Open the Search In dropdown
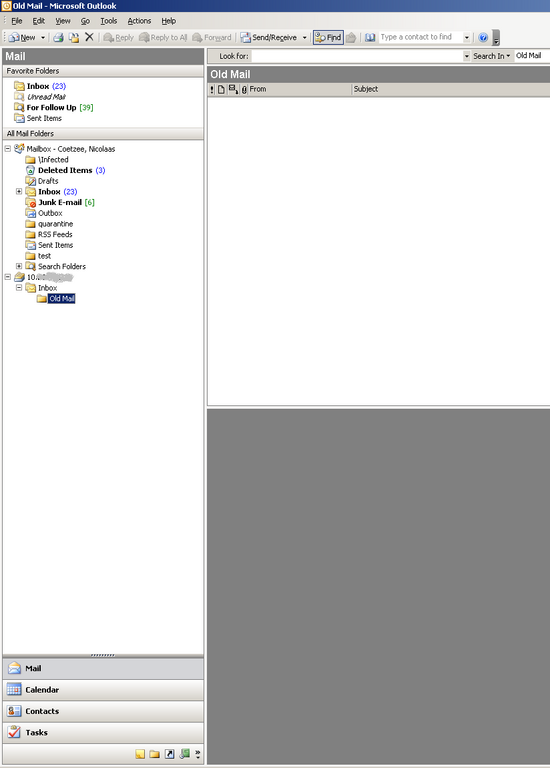Viewport: 550px width, 768px height. 492,56
